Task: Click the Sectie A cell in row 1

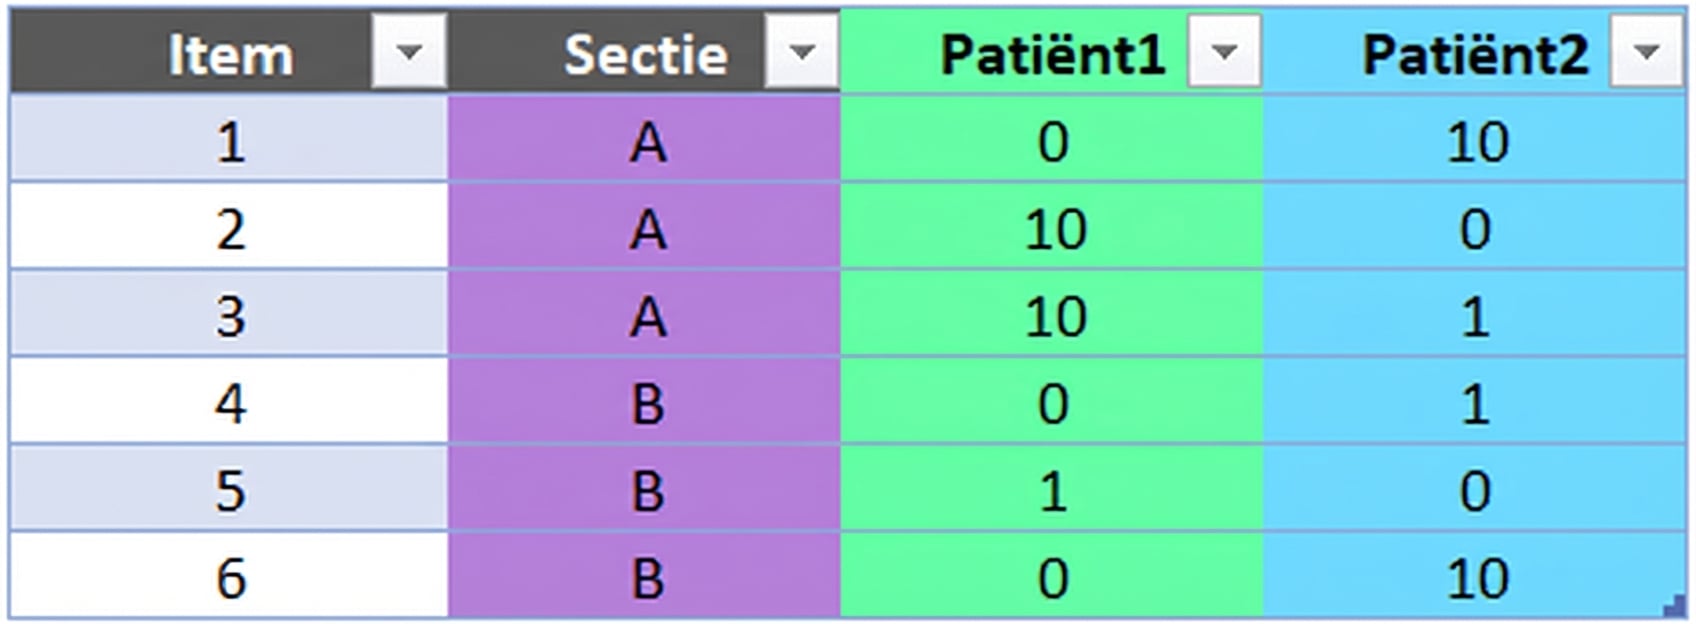Action: point(645,142)
